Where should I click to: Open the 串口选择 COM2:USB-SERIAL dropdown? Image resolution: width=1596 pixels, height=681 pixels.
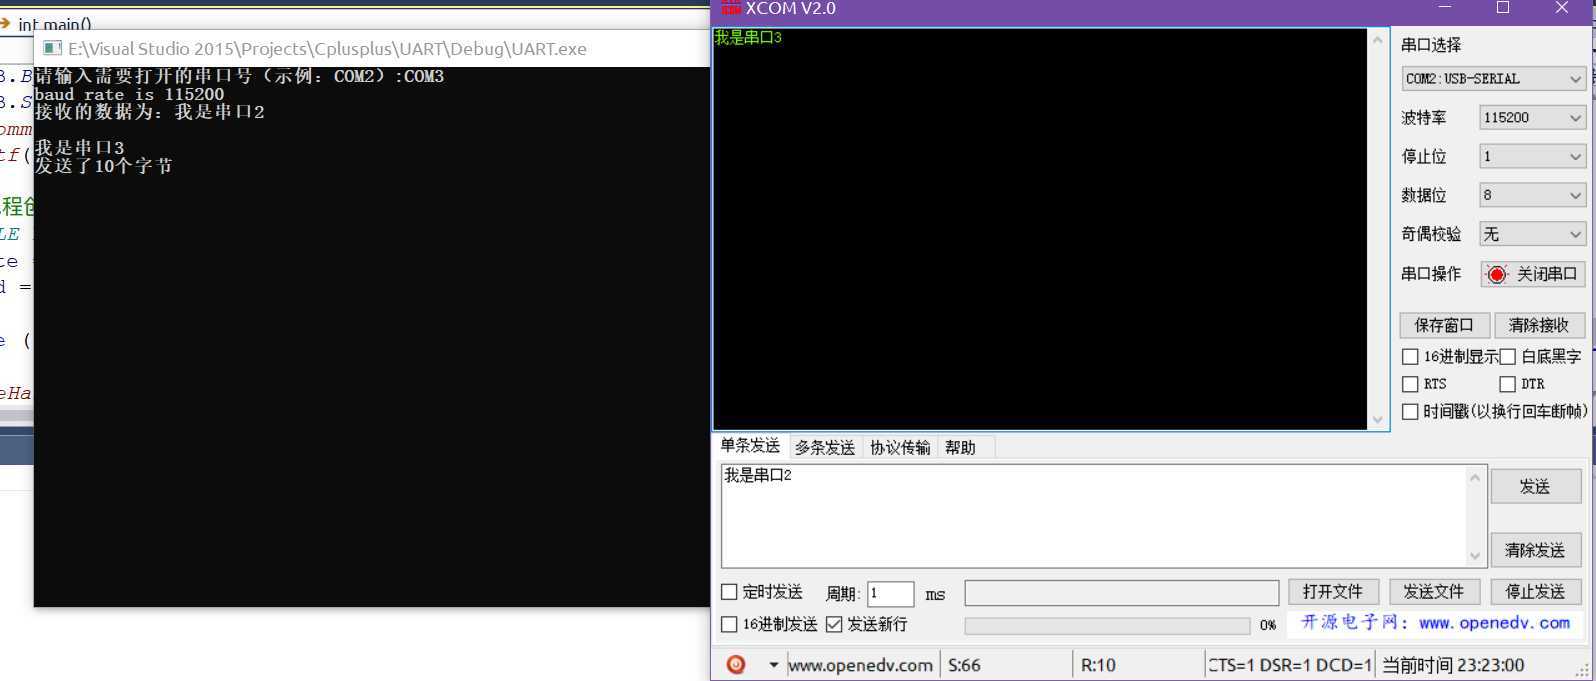click(x=1493, y=78)
